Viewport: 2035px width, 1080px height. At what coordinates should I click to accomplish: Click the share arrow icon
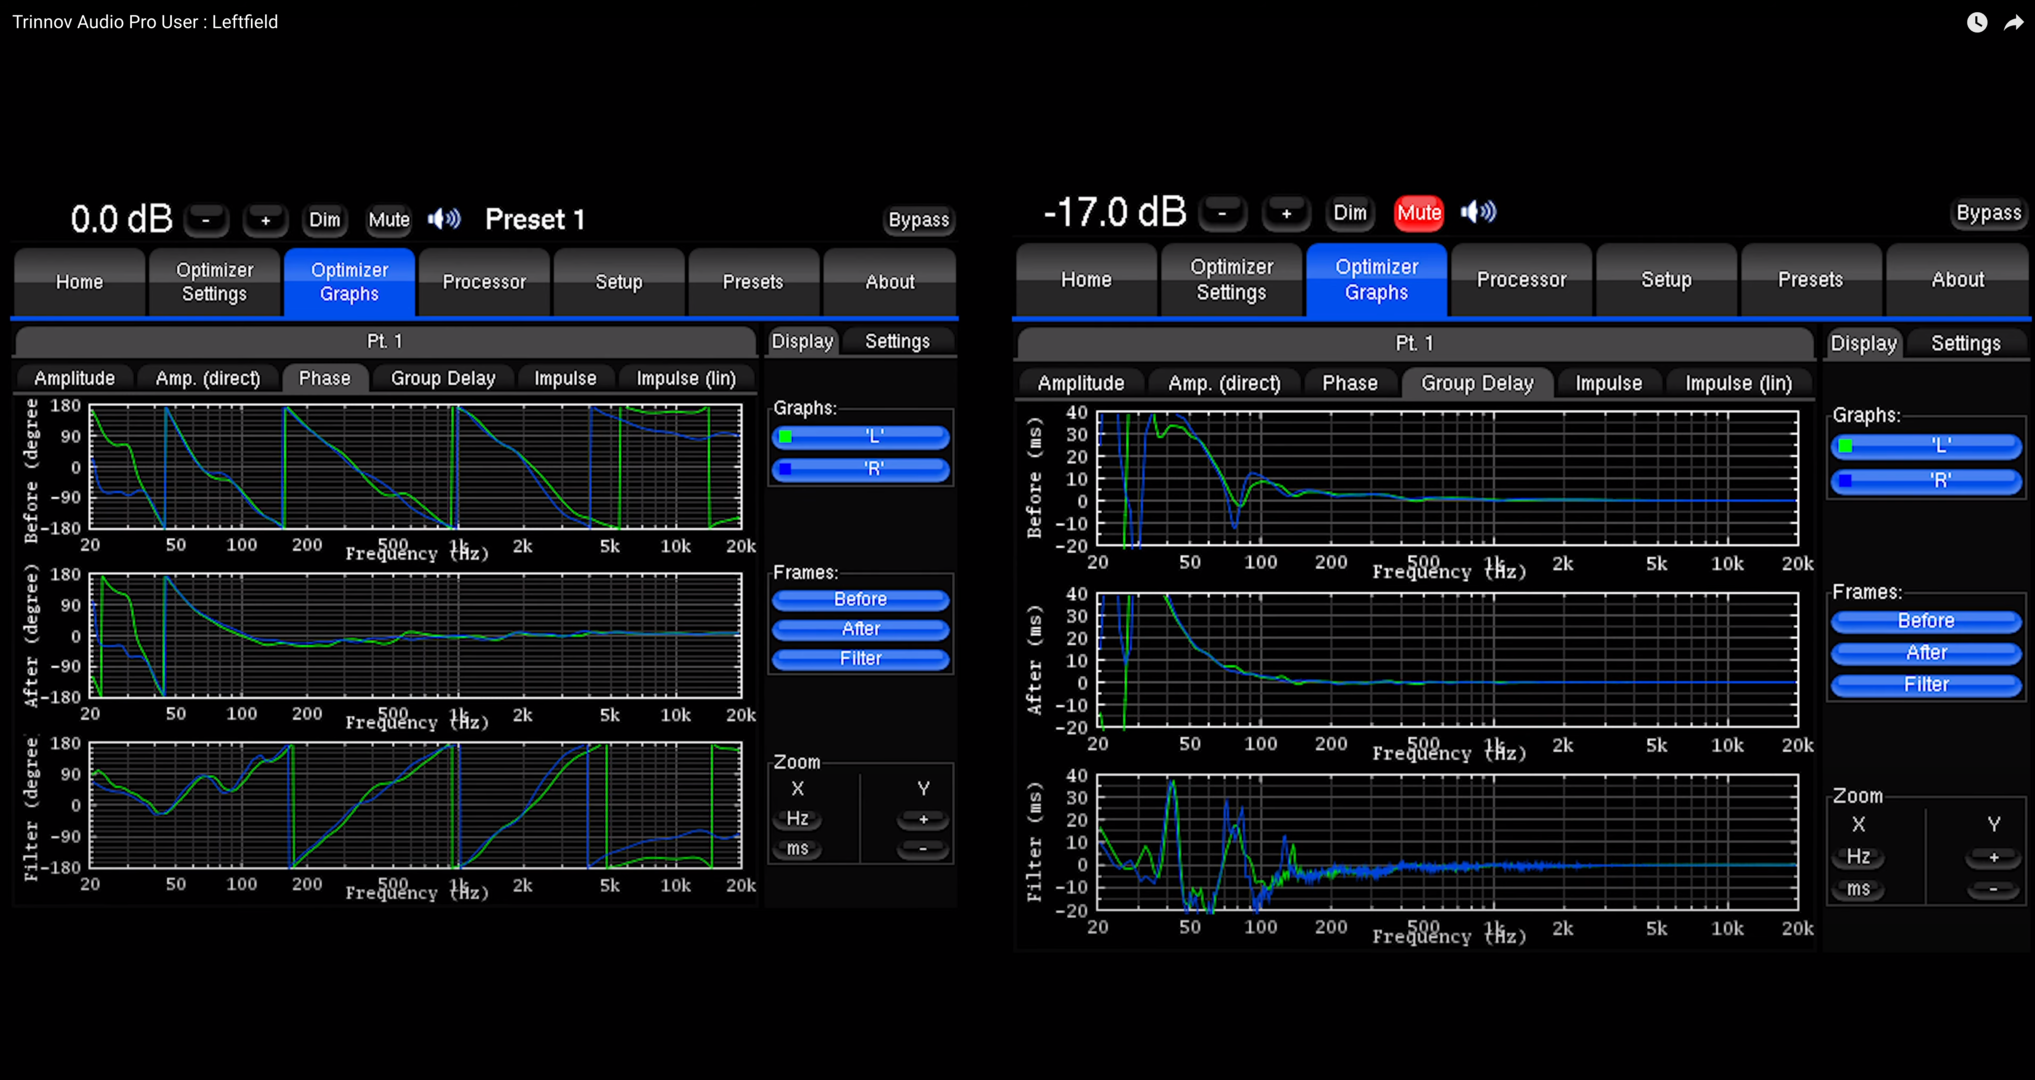(2013, 22)
